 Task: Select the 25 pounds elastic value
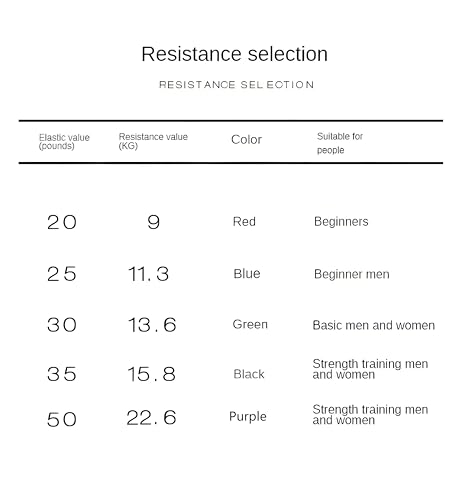click(x=62, y=274)
